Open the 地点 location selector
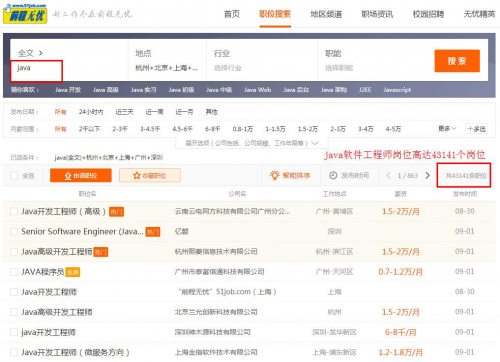Screen dimensions: 500x362 (x=167, y=60)
